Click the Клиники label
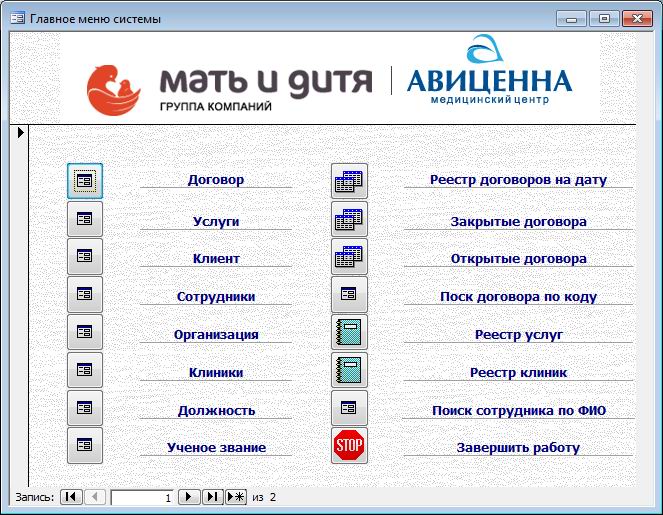Viewport: 663px width, 515px height. pyautogui.click(x=216, y=373)
